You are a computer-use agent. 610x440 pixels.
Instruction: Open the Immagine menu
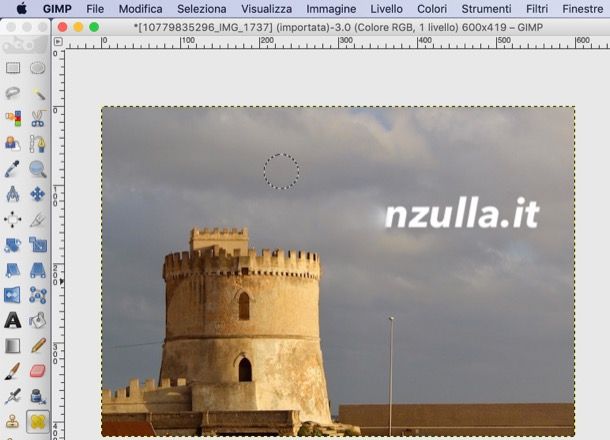[x=331, y=9]
